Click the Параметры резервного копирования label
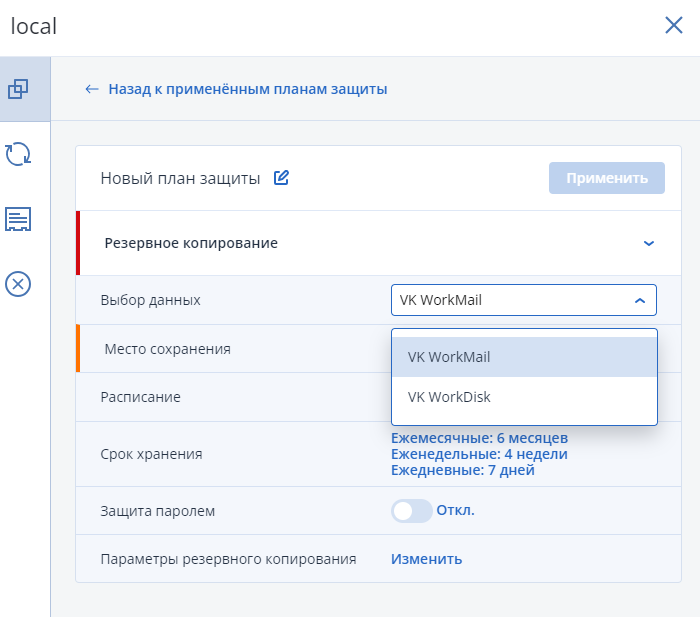 (228, 559)
